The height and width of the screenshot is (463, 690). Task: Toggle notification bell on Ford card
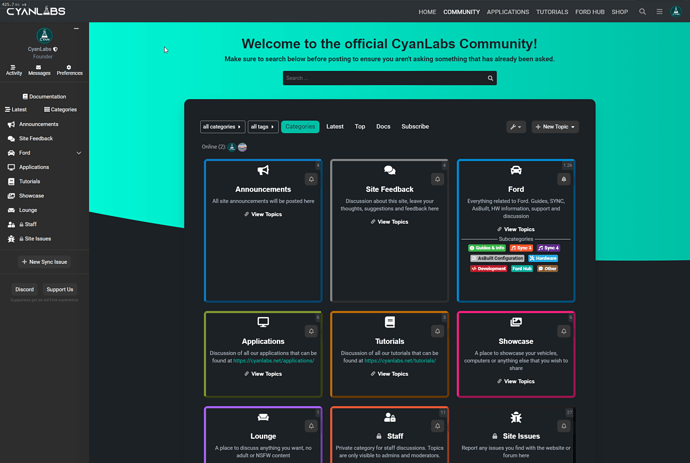(x=564, y=179)
